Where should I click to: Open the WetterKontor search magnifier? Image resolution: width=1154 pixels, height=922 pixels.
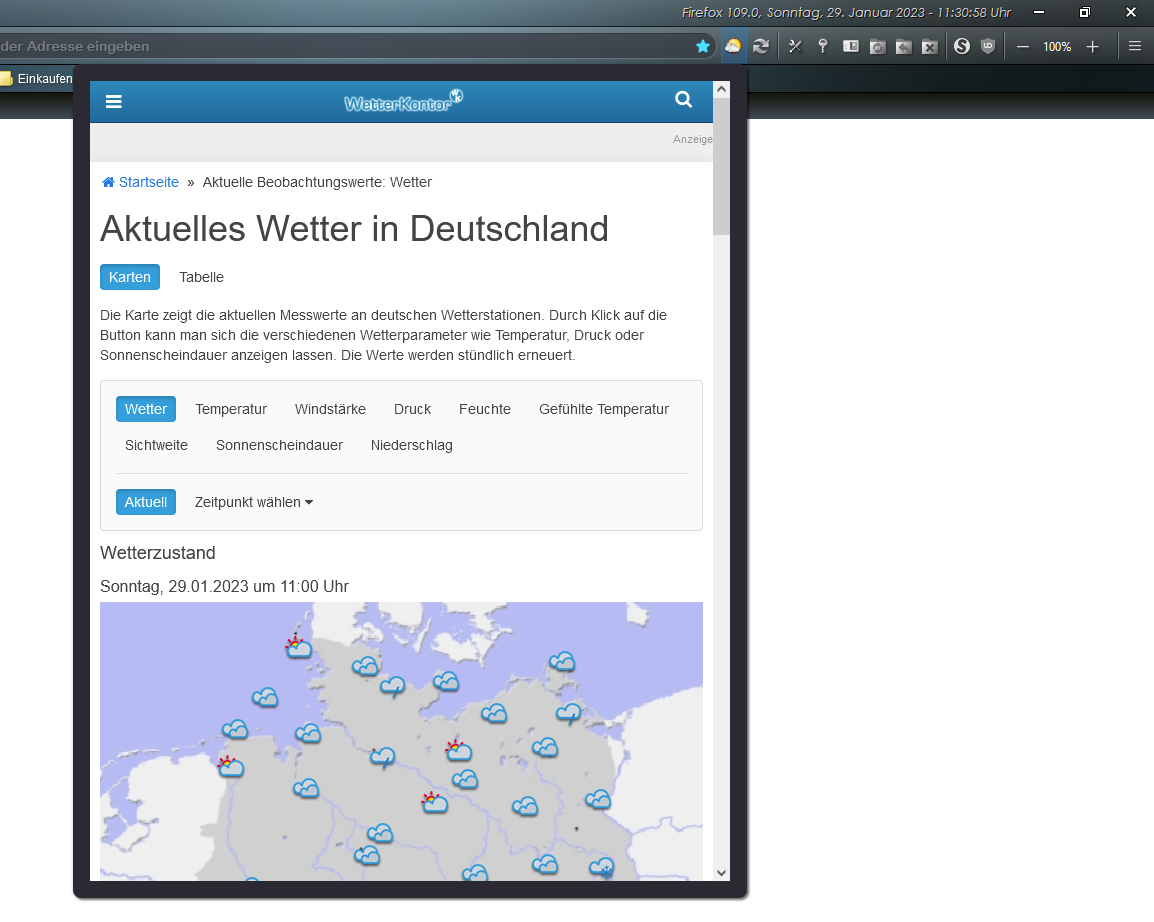(x=684, y=100)
